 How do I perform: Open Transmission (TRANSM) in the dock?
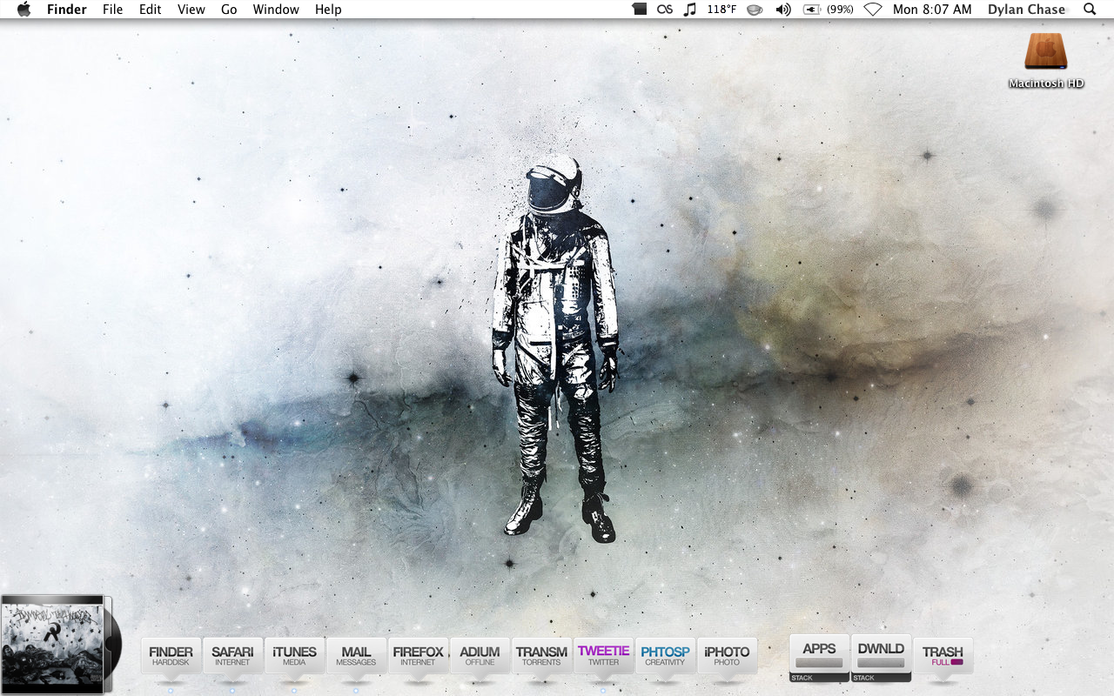[541, 655]
